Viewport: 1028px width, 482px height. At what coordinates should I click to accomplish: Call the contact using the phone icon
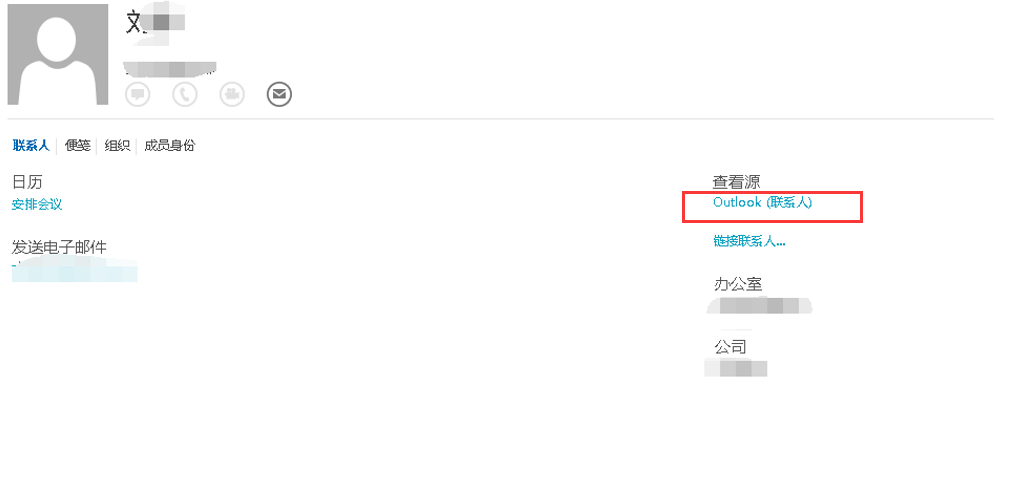[185, 94]
